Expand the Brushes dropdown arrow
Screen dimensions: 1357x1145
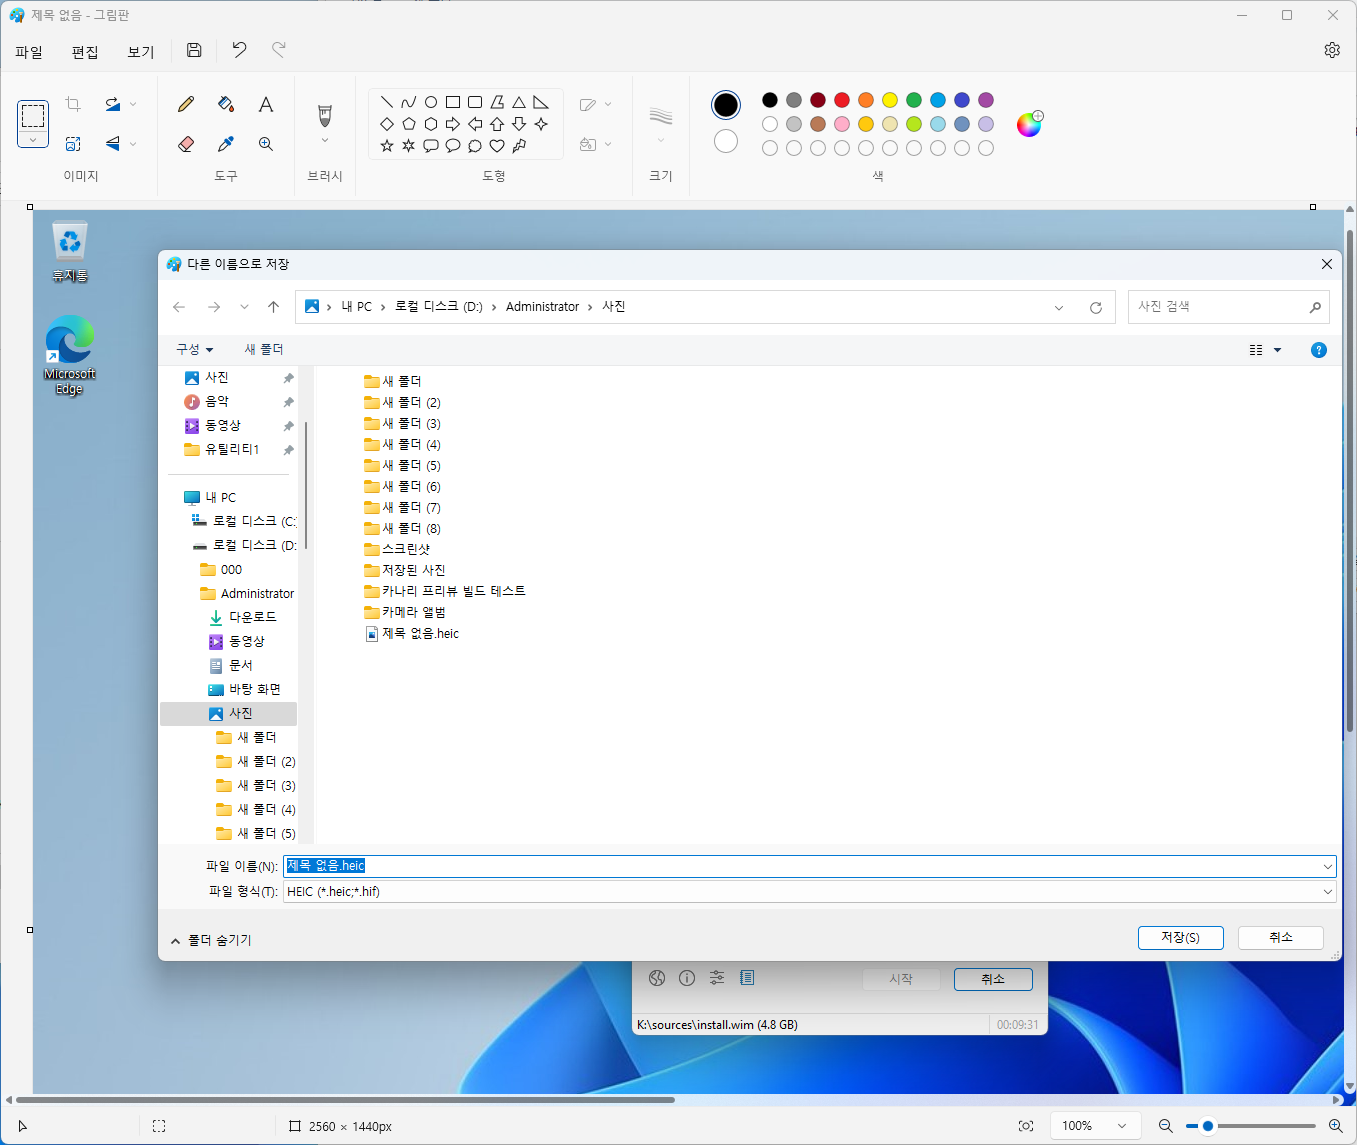[325, 141]
